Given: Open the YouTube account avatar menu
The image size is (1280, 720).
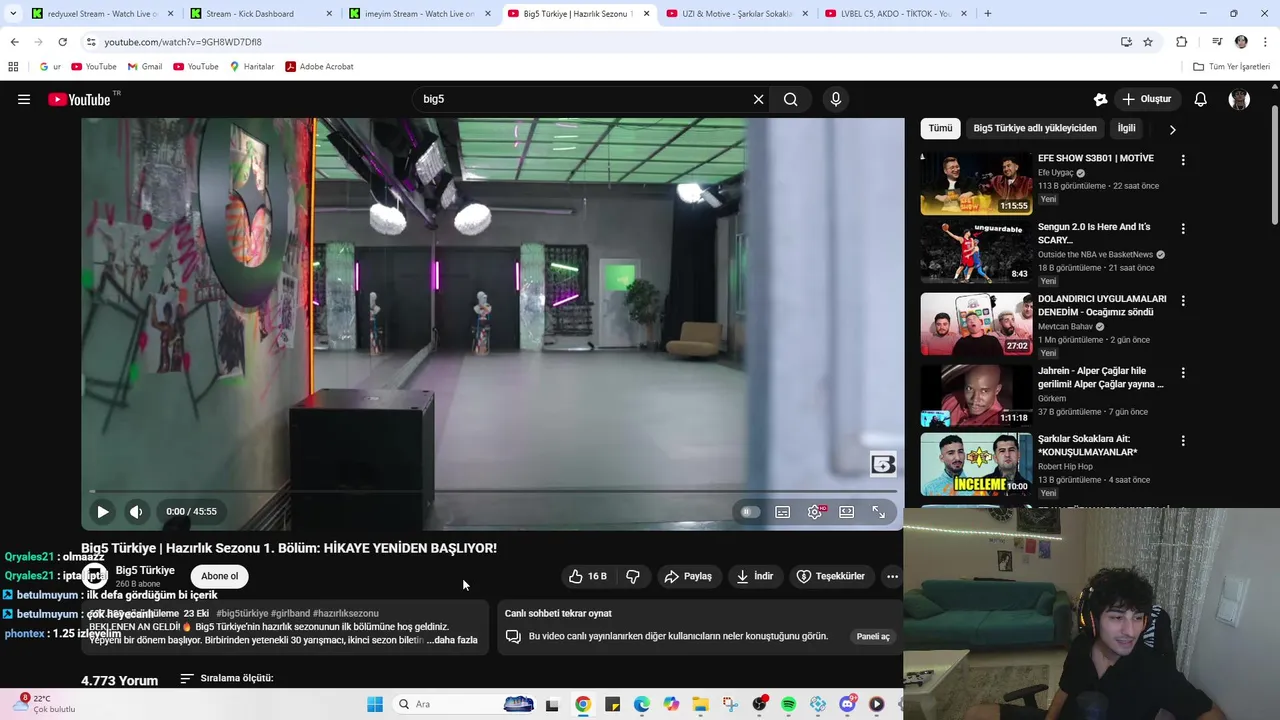Looking at the screenshot, I should pyautogui.click(x=1239, y=99).
